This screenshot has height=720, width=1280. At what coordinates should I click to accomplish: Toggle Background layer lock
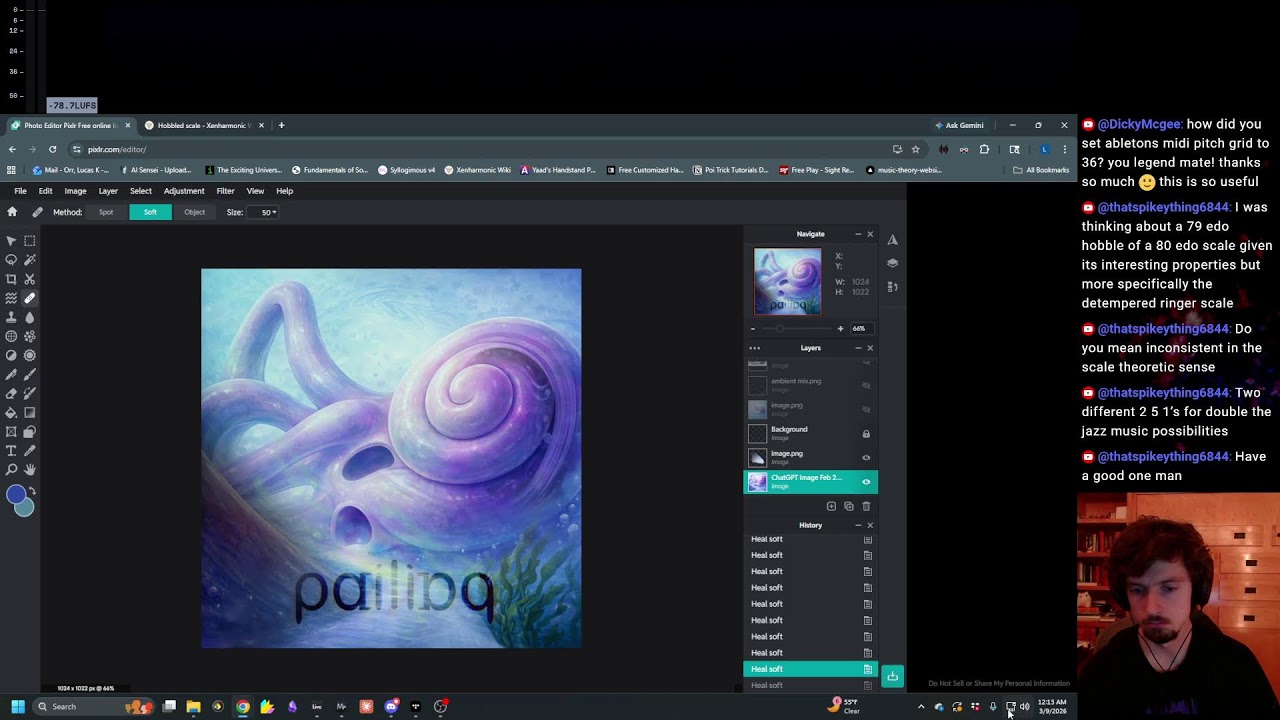pos(866,434)
